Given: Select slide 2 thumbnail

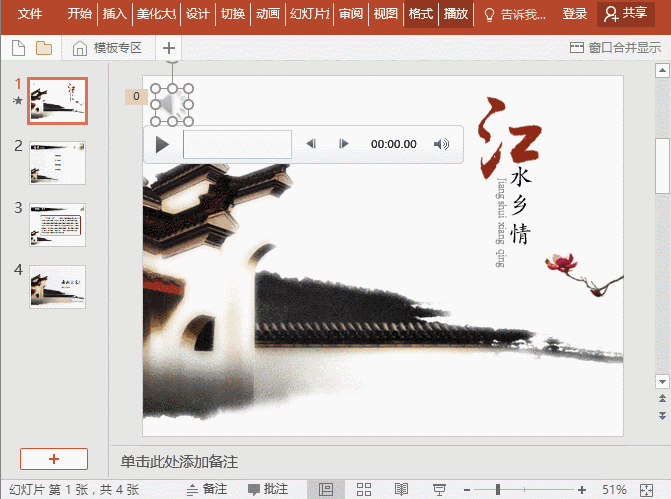Looking at the screenshot, I should point(57,163).
